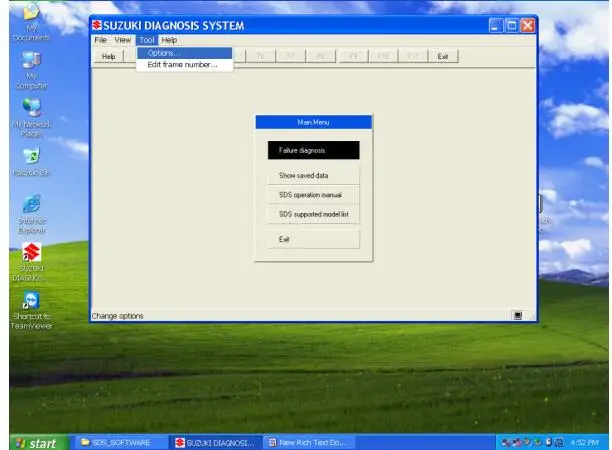Click the Show saved data button
Viewport: 612px width, 450px height.
coord(313,176)
